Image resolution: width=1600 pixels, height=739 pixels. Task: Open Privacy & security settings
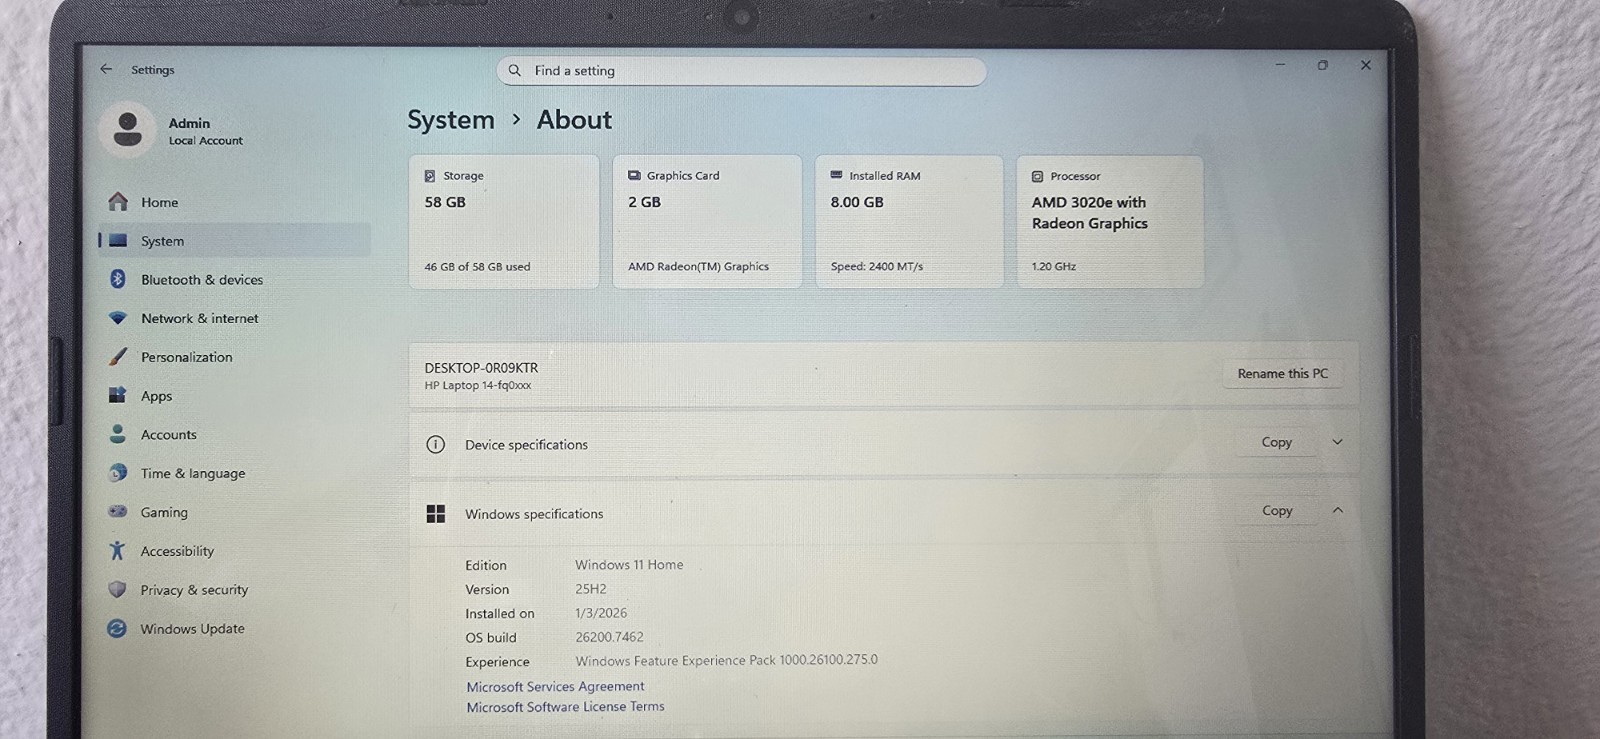pyautogui.click(x=235, y=590)
